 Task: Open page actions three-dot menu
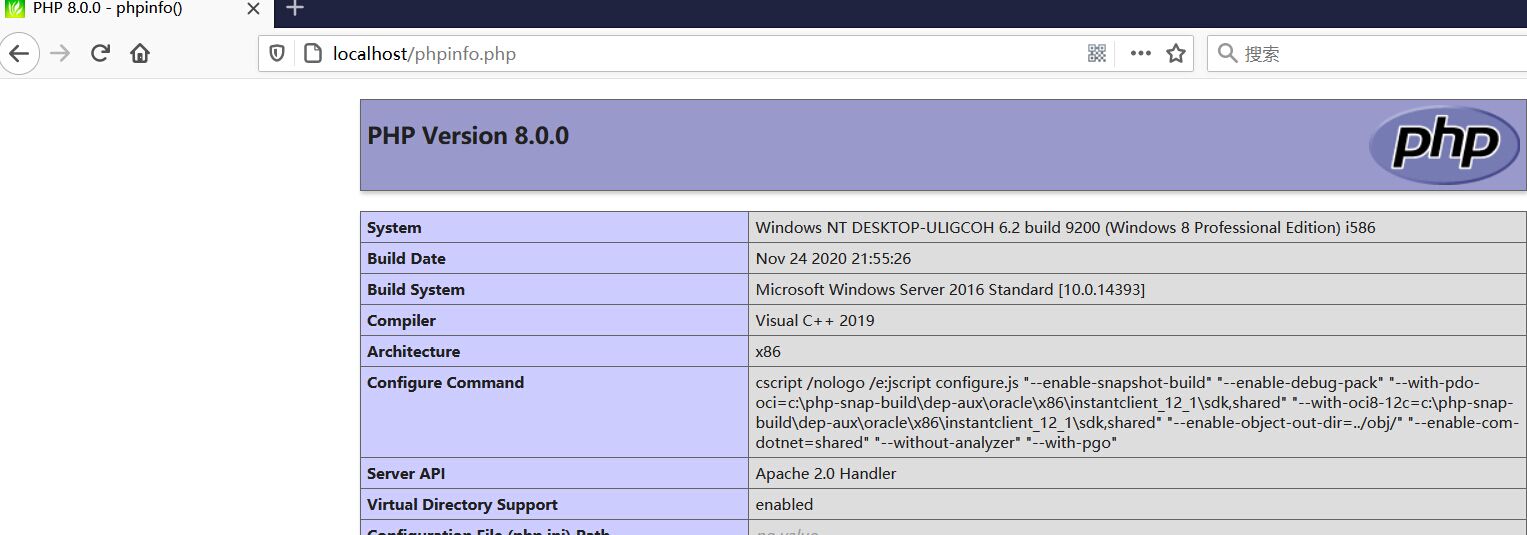tap(1140, 53)
